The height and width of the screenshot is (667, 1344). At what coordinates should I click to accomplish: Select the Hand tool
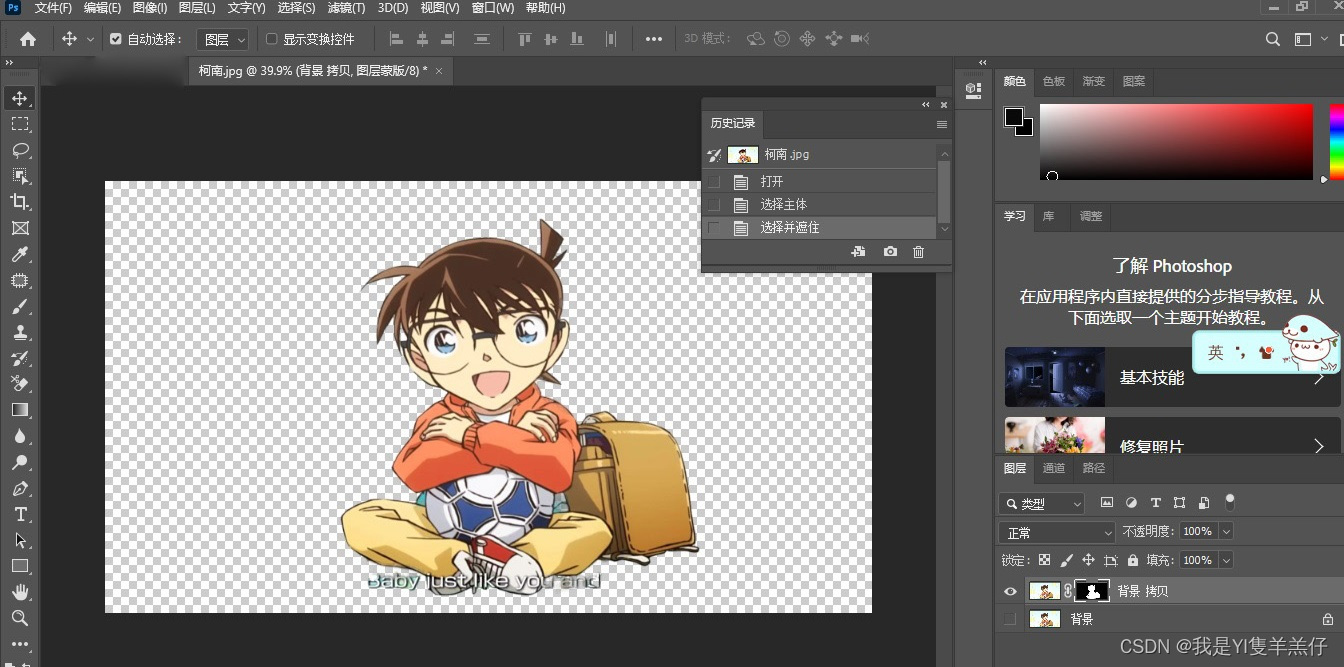20,592
